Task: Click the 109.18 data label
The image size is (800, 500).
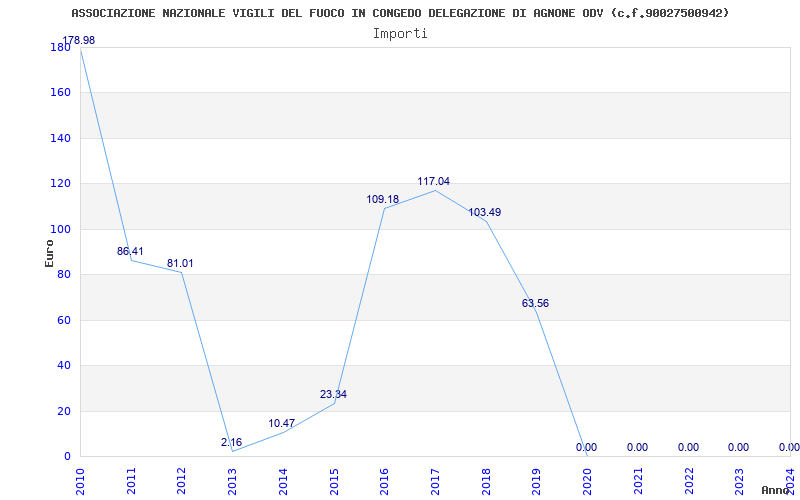Action: pos(383,199)
